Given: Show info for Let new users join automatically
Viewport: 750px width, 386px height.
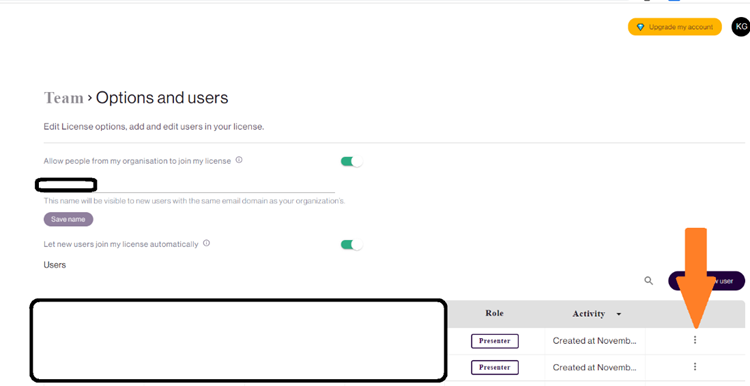Looking at the screenshot, I should pyautogui.click(x=206, y=243).
